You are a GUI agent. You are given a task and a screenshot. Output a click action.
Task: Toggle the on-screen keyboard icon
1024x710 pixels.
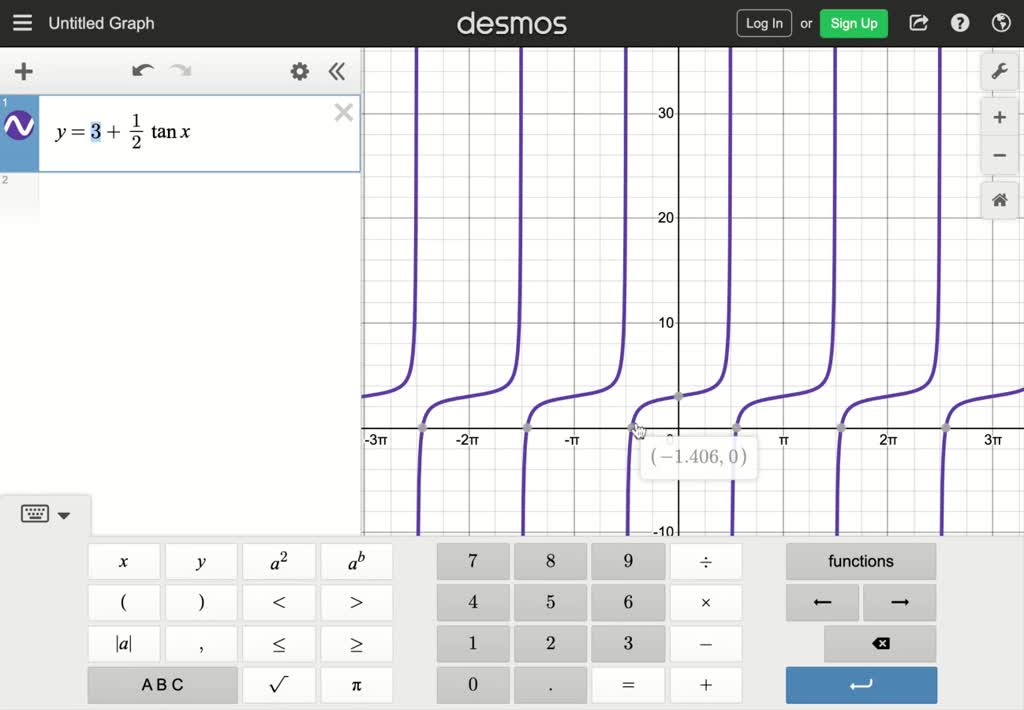(34, 512)
